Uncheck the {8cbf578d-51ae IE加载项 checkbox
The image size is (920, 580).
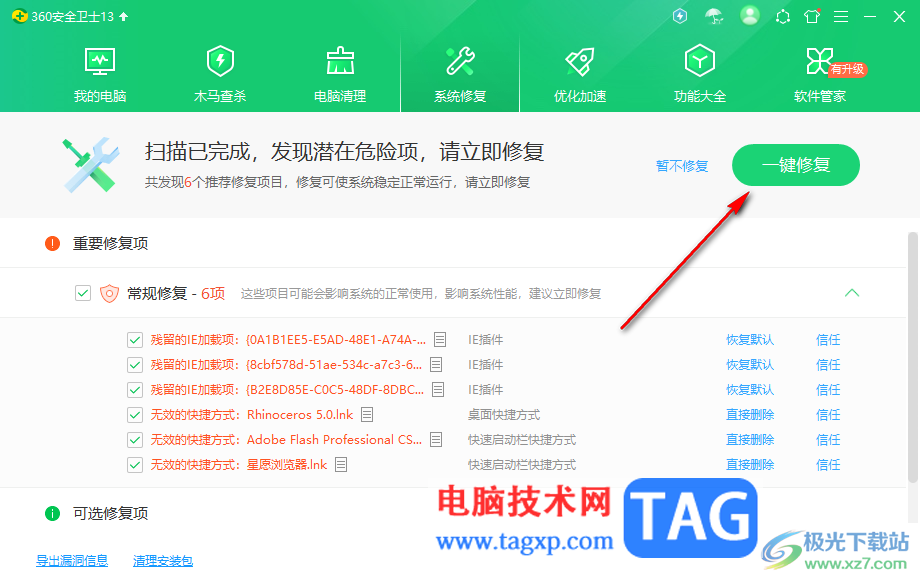coord(135,365)
